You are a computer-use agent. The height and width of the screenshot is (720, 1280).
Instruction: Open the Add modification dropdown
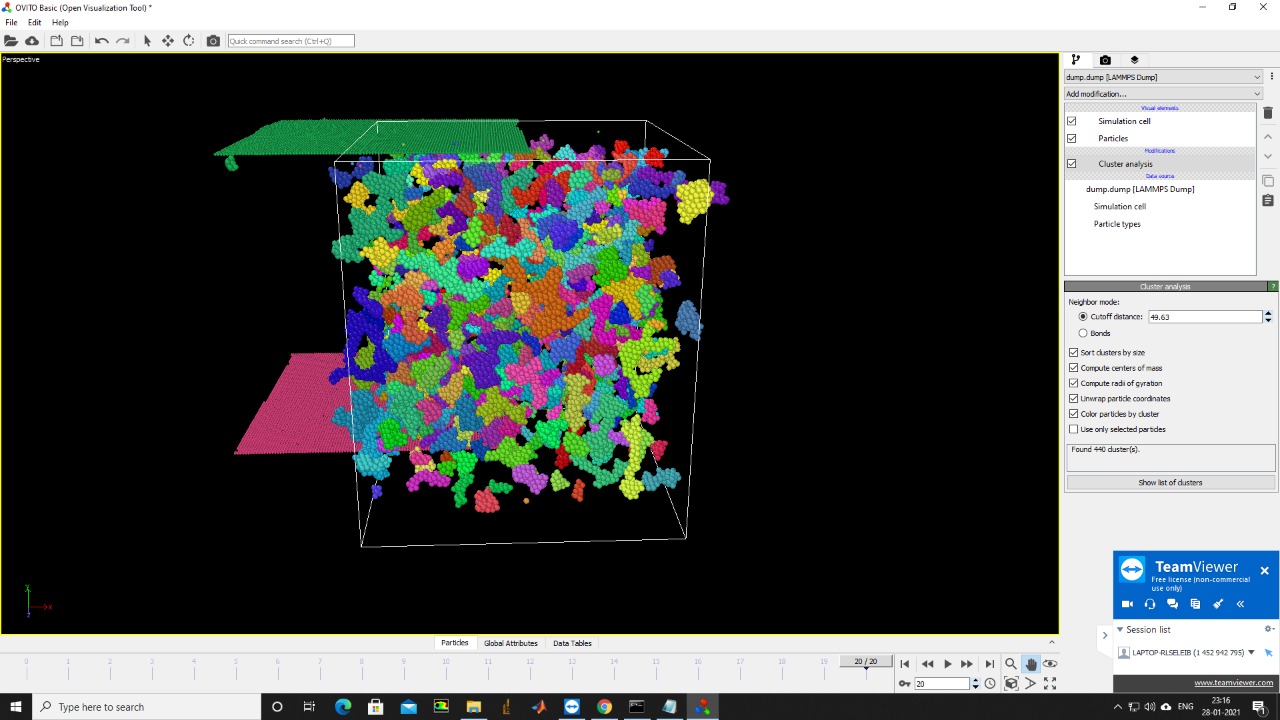click(x=1163, y=94)
